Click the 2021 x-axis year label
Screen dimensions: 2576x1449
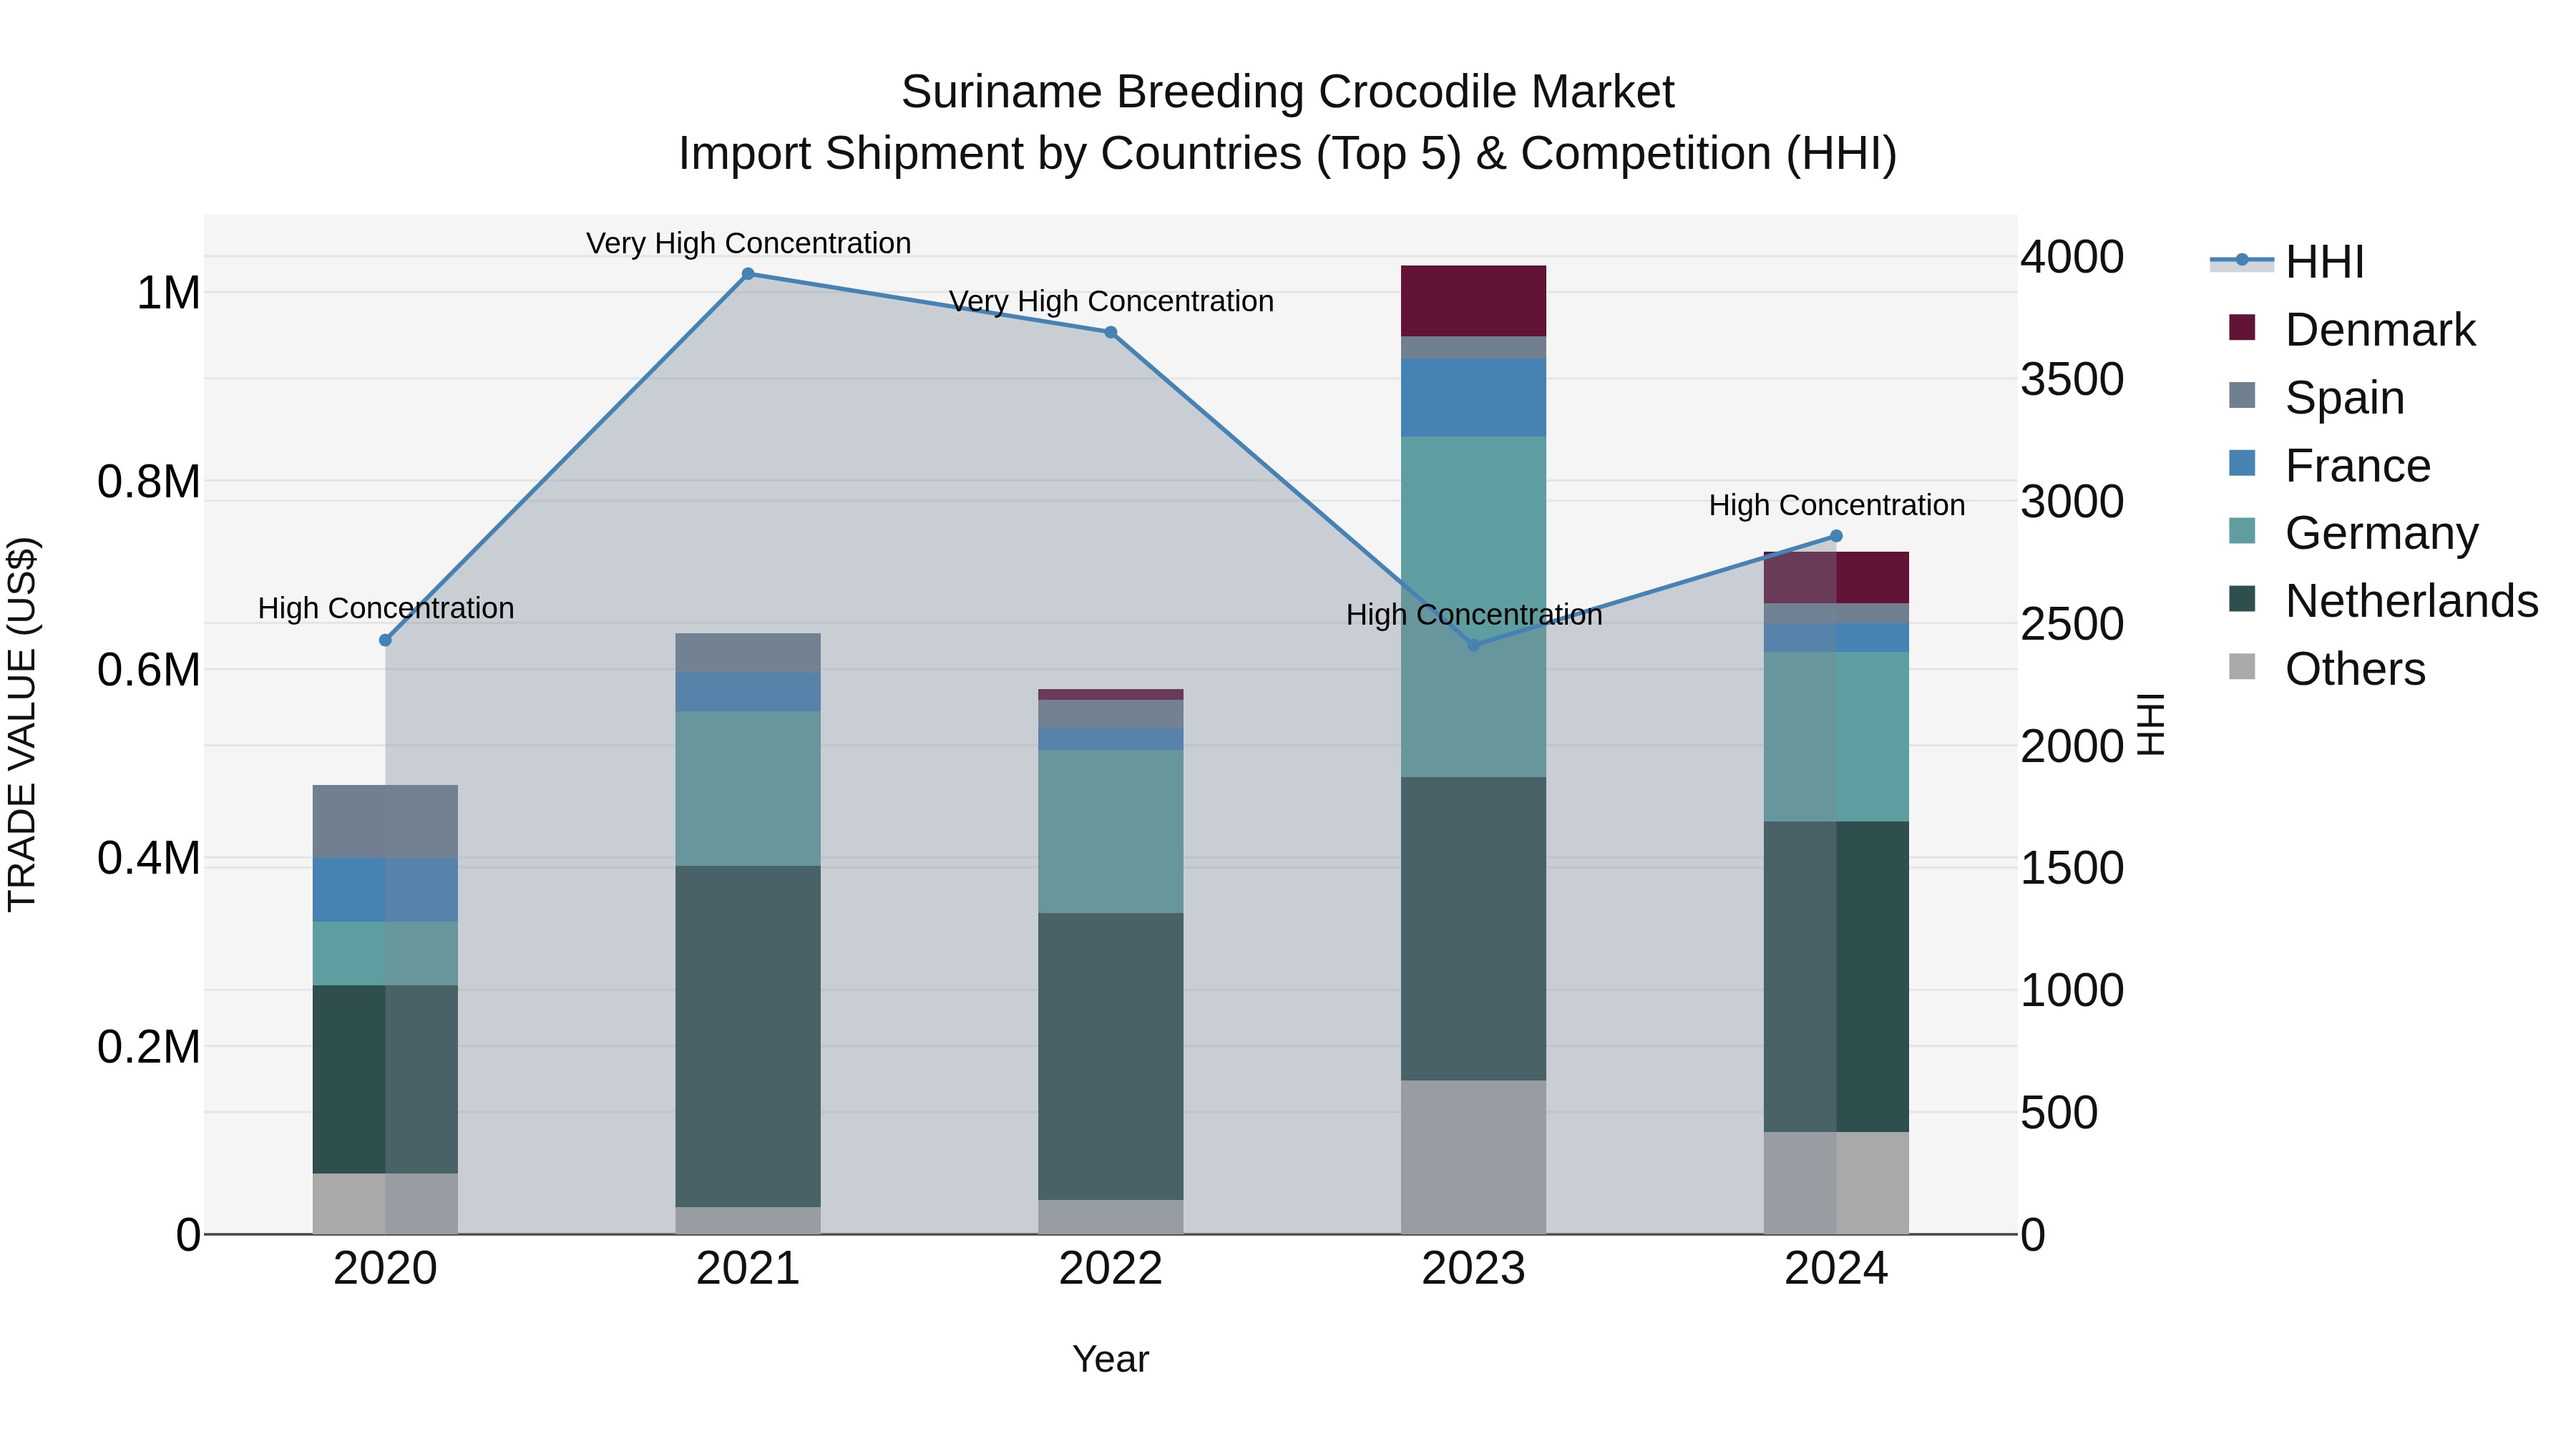(x=748, y=1269)
